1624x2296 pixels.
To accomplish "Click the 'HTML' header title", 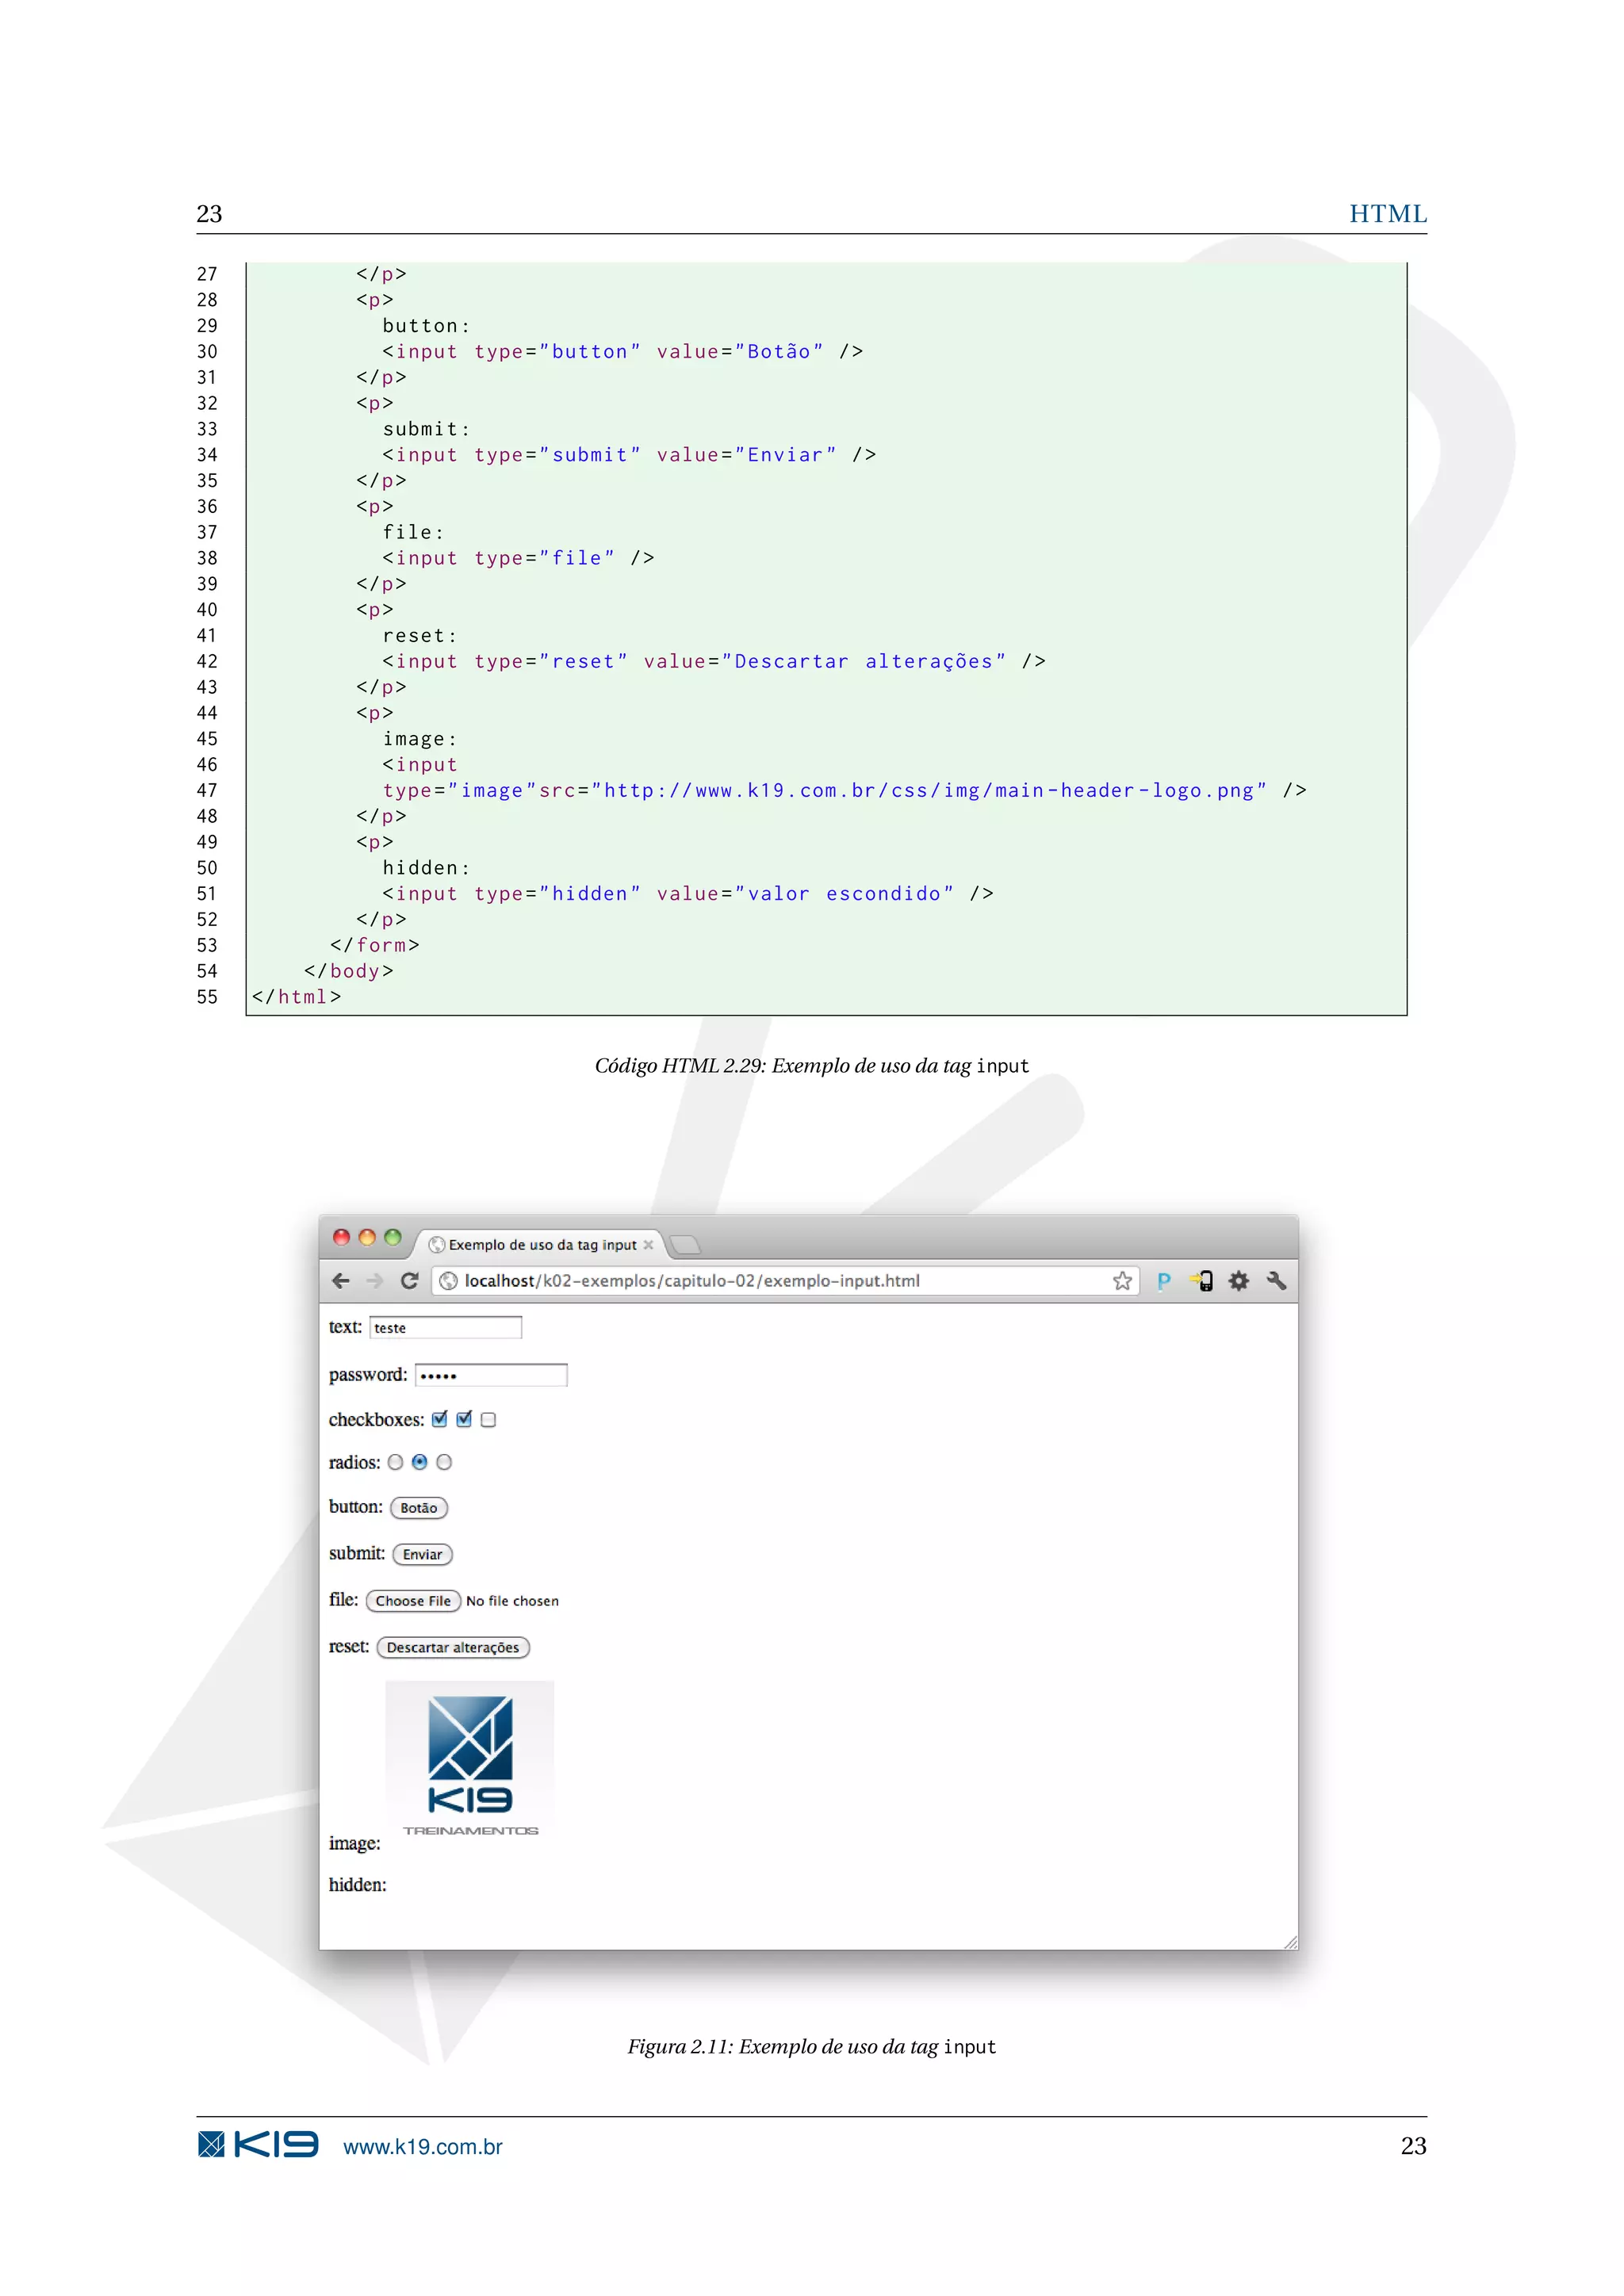I will tap(1388, 214).
